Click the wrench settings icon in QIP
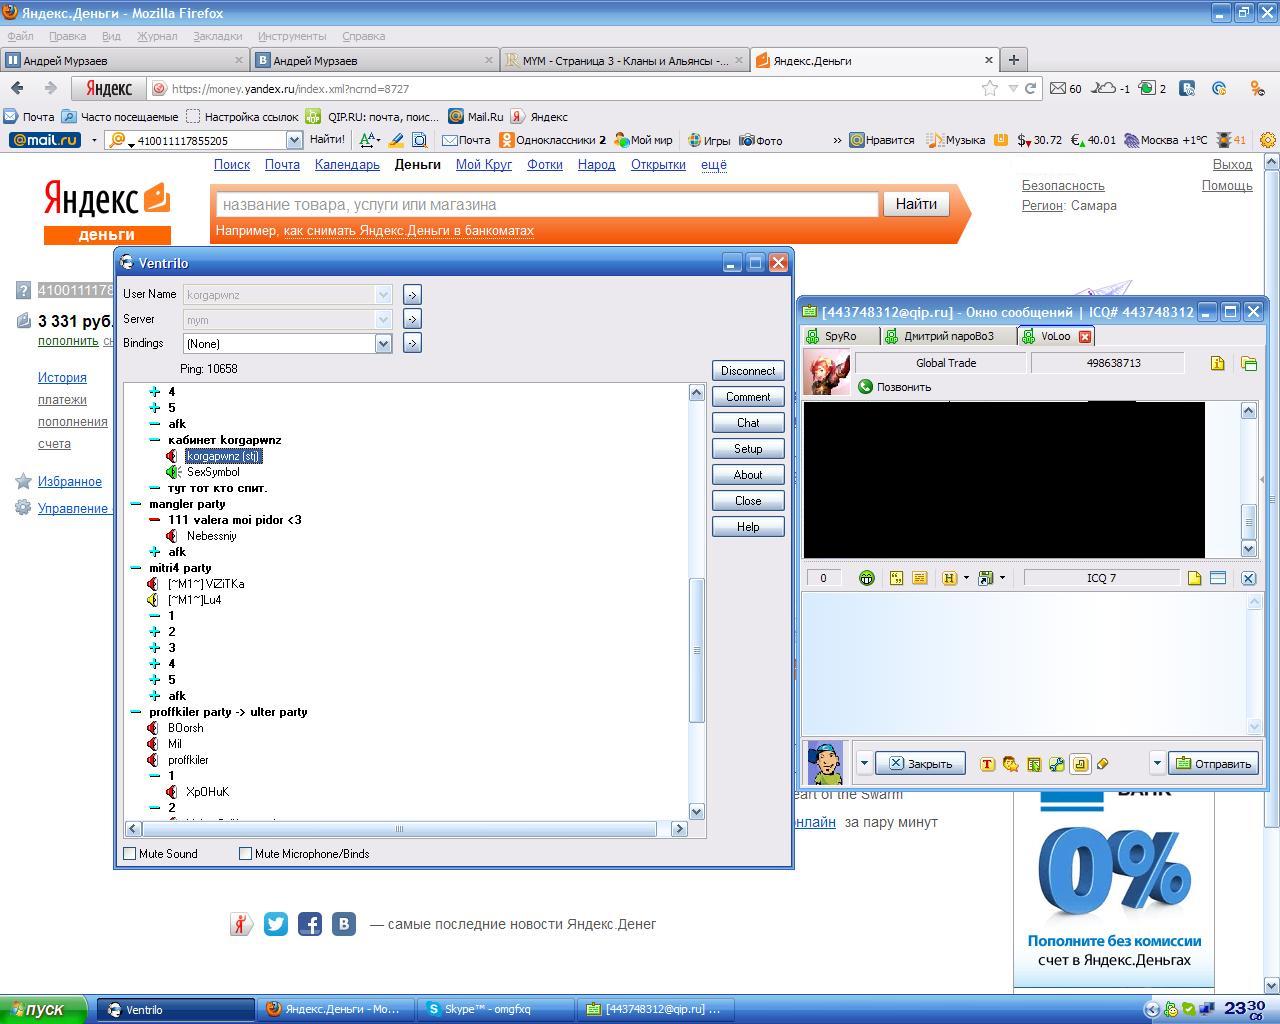Viewport: 1280px width, 1024px height. pyautogui.click(x=1056, y=764)
